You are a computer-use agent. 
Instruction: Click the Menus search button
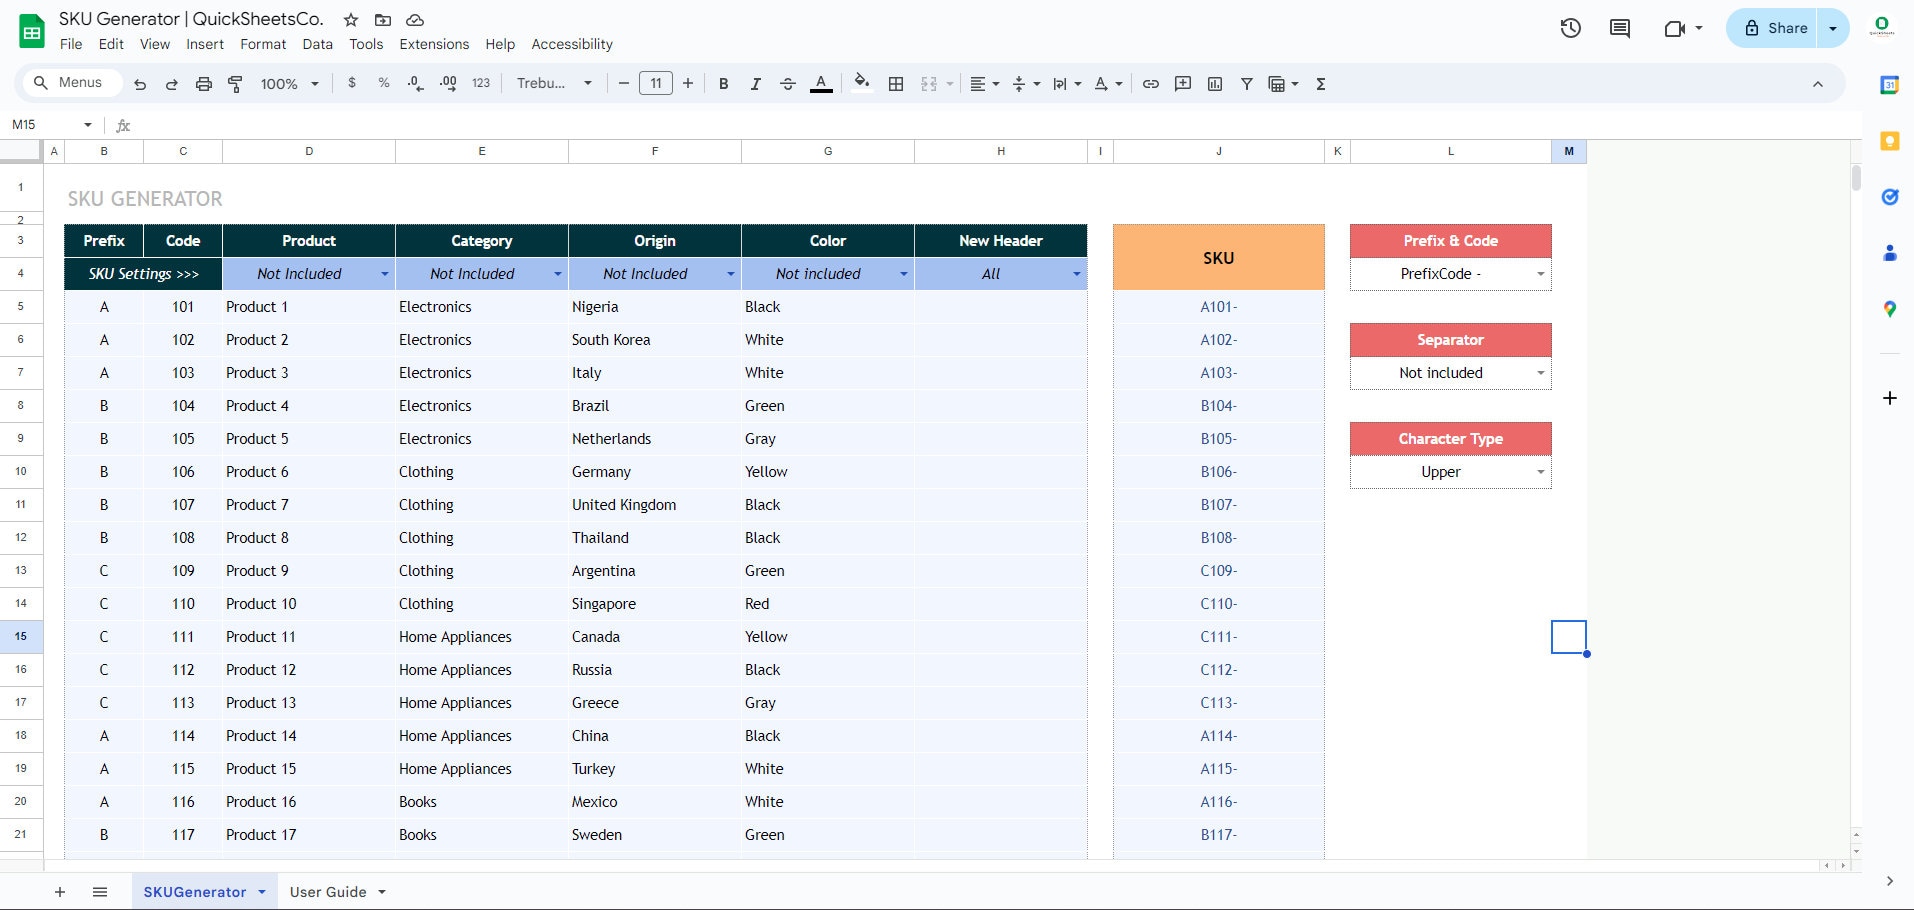[x=70, y=82]
